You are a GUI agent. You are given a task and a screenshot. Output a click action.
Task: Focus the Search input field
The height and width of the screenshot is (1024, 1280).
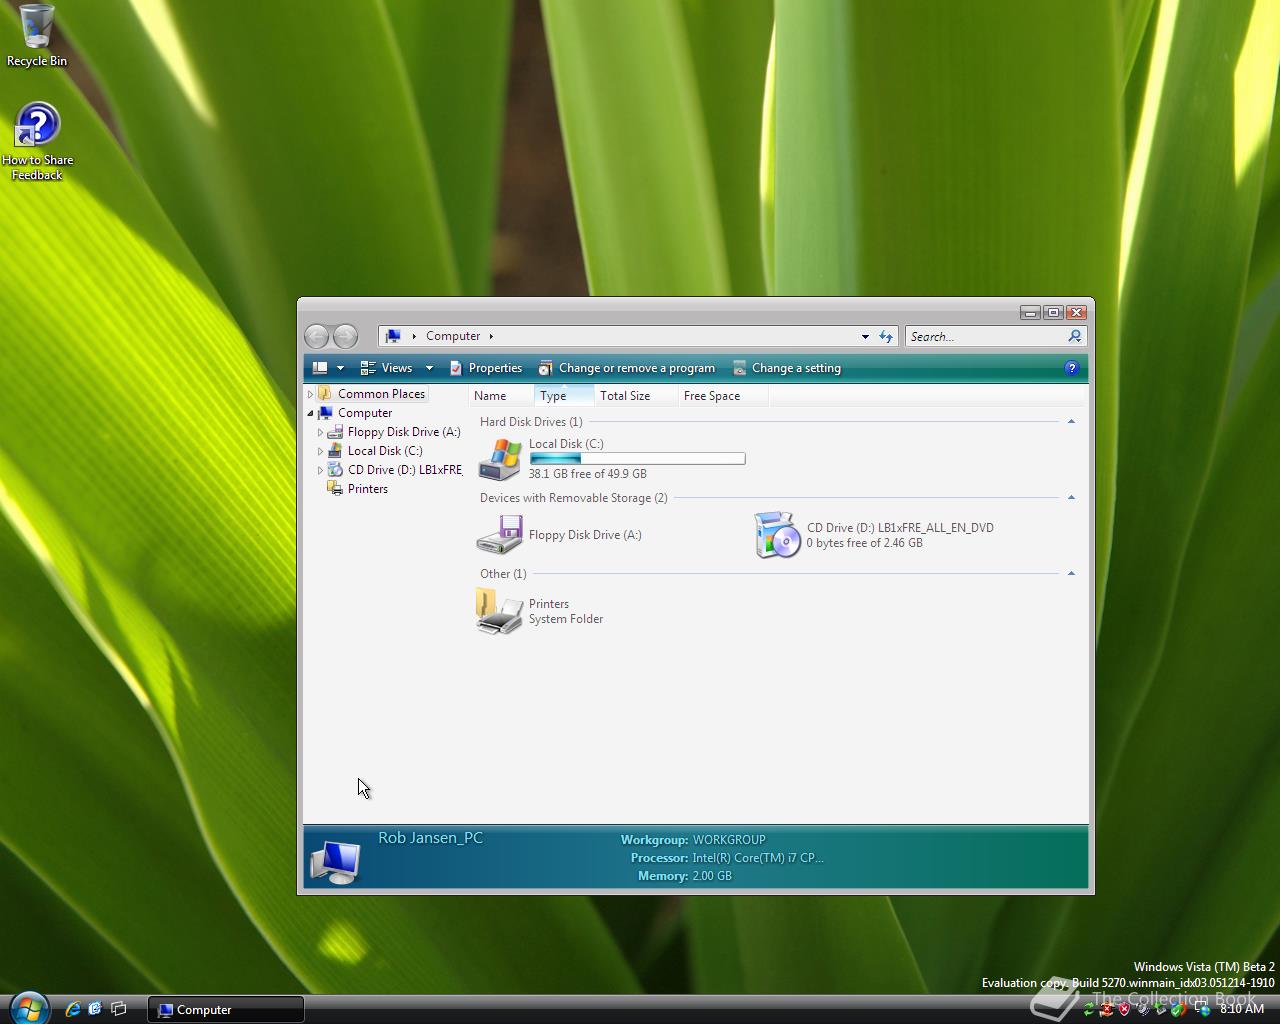986,336
